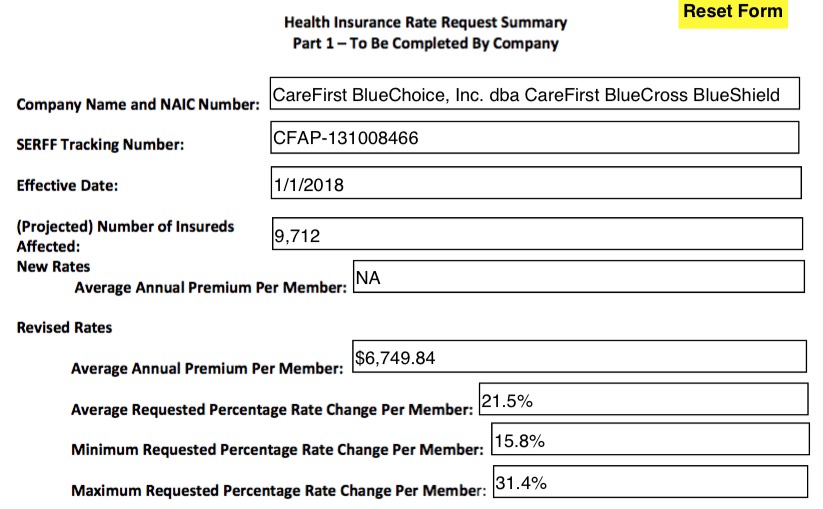Screen dimensions: 823x509
Task: Click the Effective Date field showing 1/1/2018
Action: [x=537, y=184]
